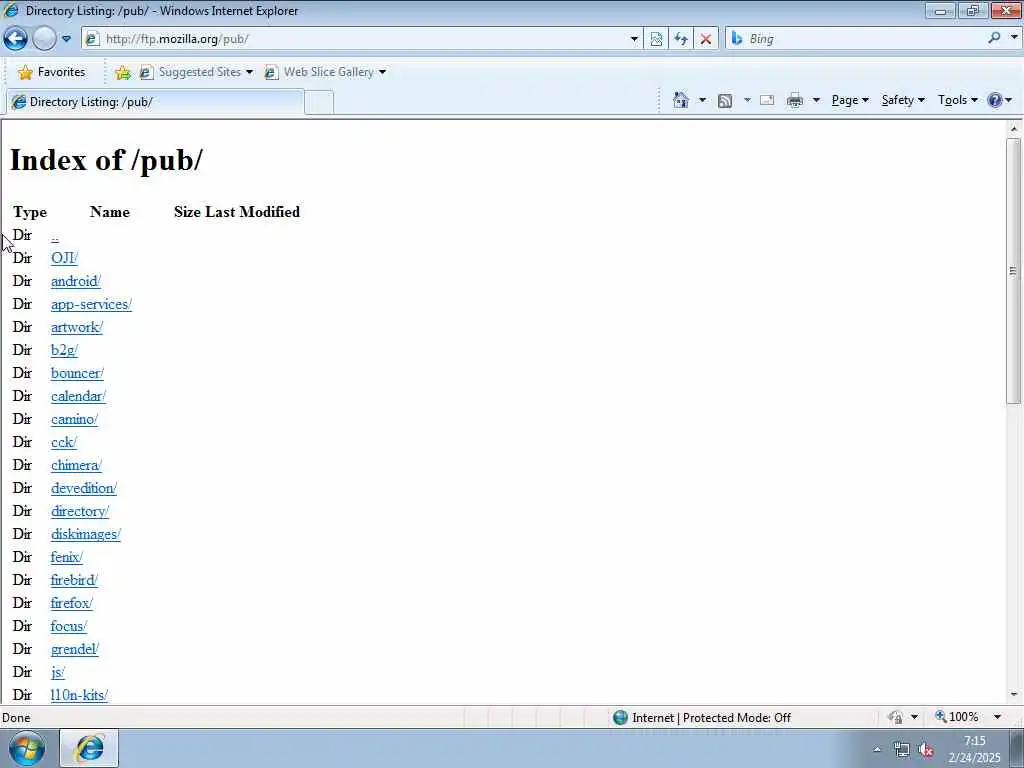Open the js/ directory link

tap(57, 672)
